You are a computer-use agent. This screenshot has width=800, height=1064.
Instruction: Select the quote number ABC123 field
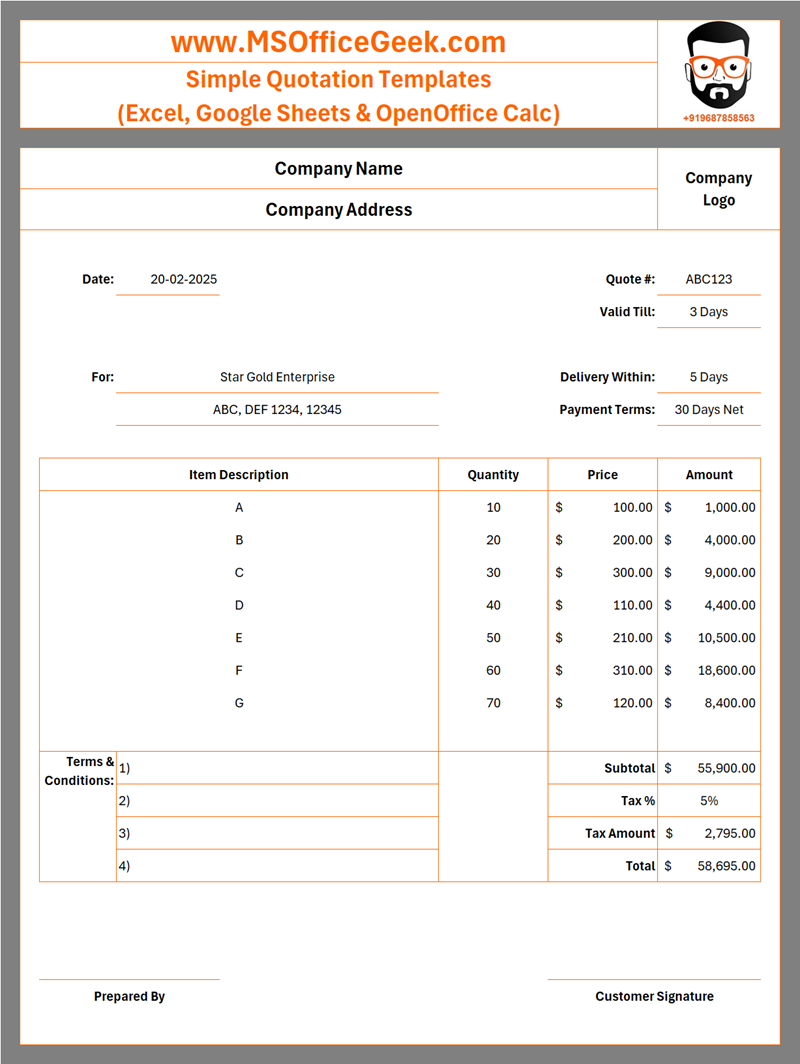click(708, 280)
